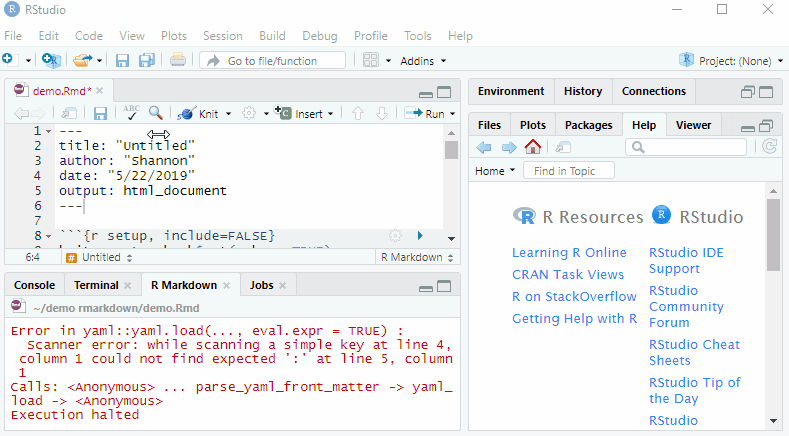Open the Knit options dropdown arrow

pyautogui.click(x=228, y=114)
